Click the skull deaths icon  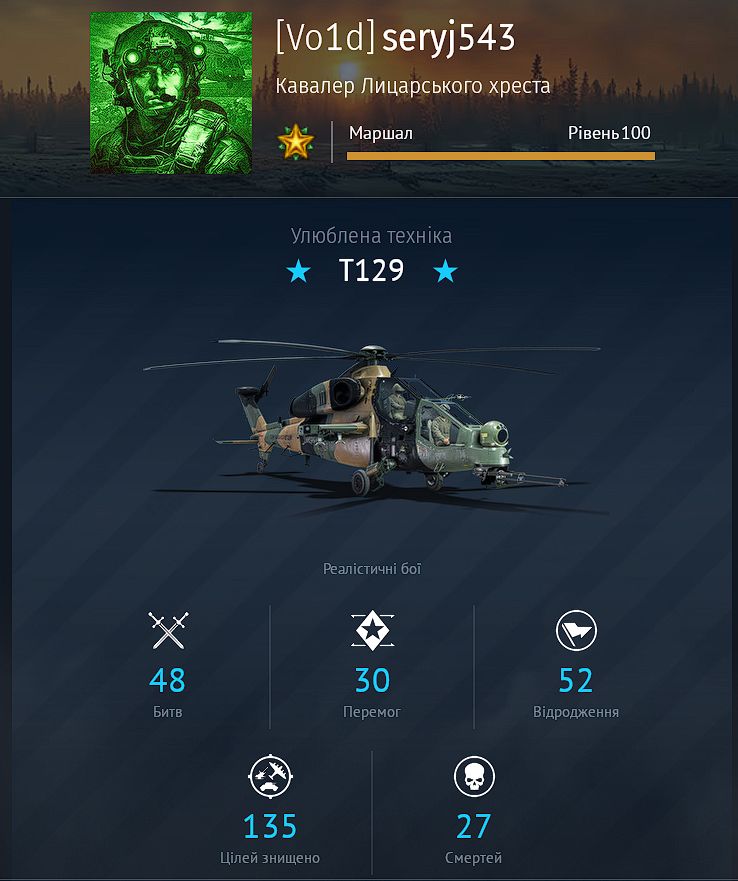(x=474, y=776)
